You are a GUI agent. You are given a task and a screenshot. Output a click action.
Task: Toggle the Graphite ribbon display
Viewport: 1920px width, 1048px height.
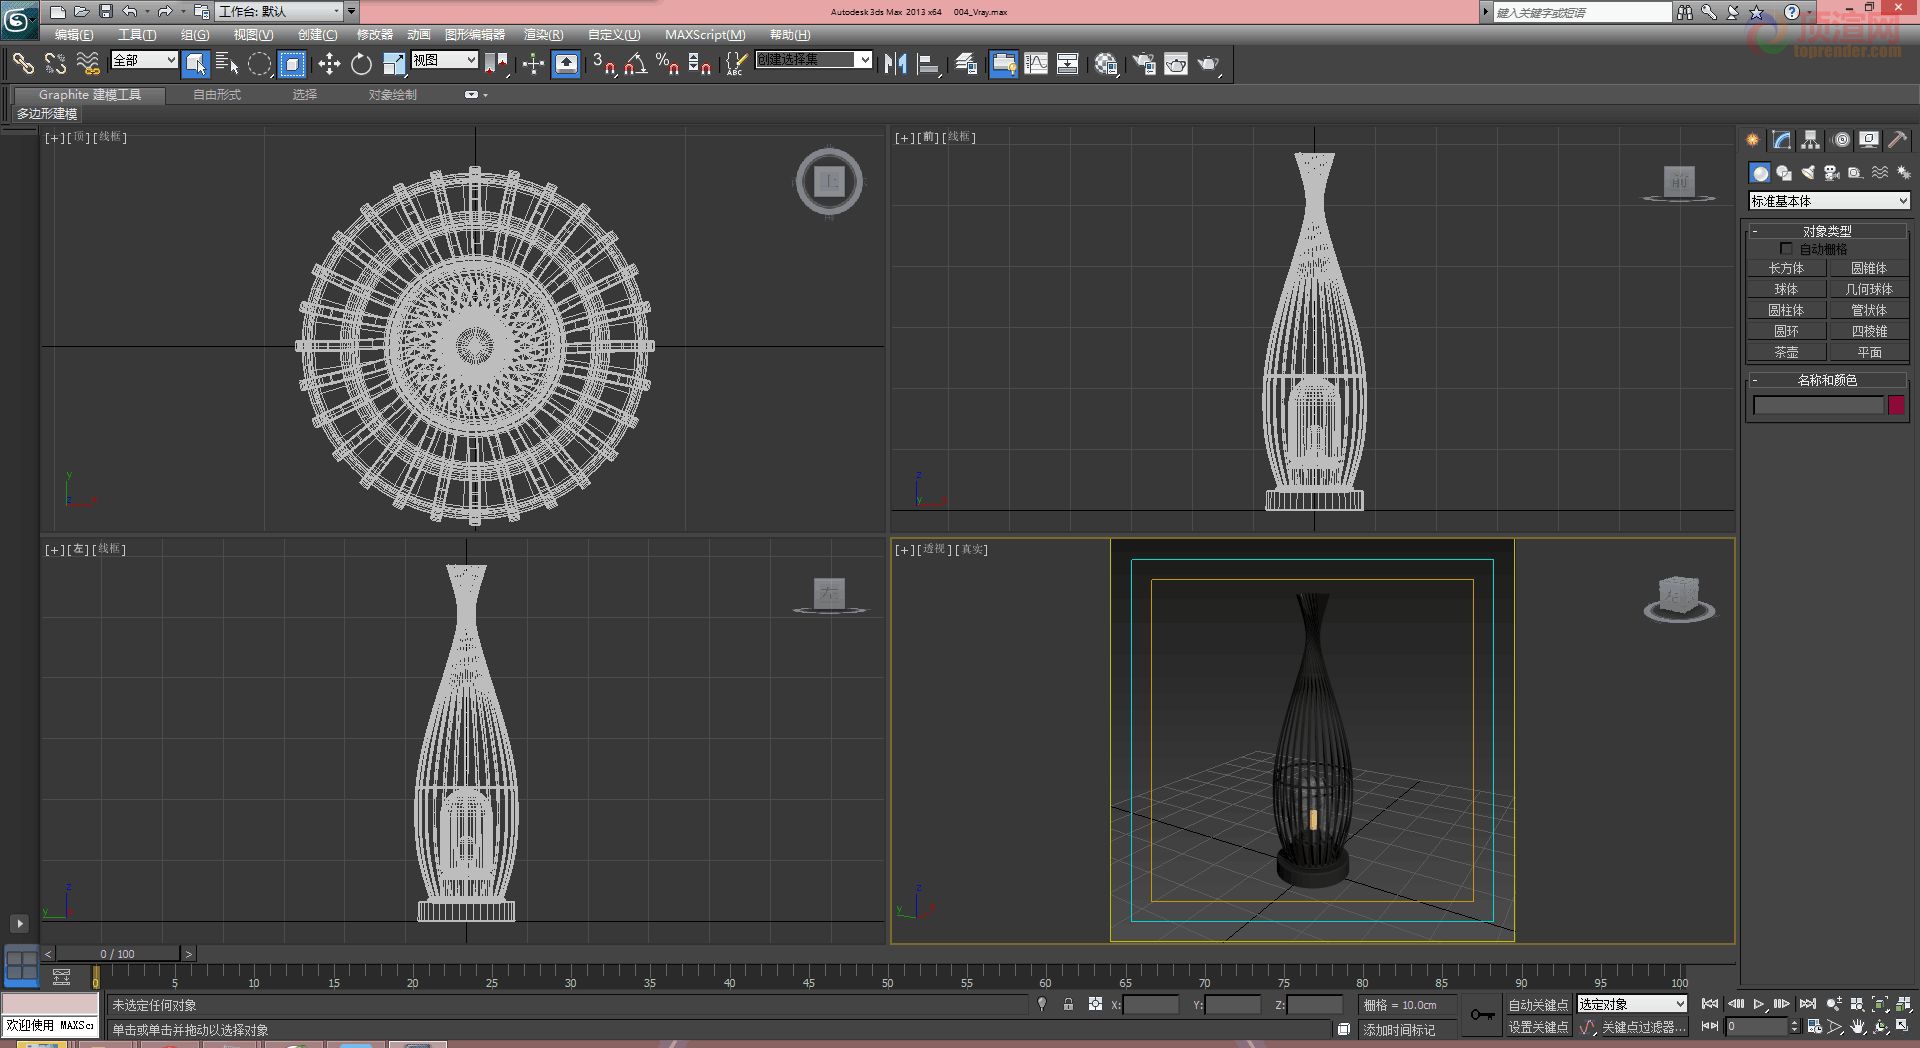tap(1003, 64)
